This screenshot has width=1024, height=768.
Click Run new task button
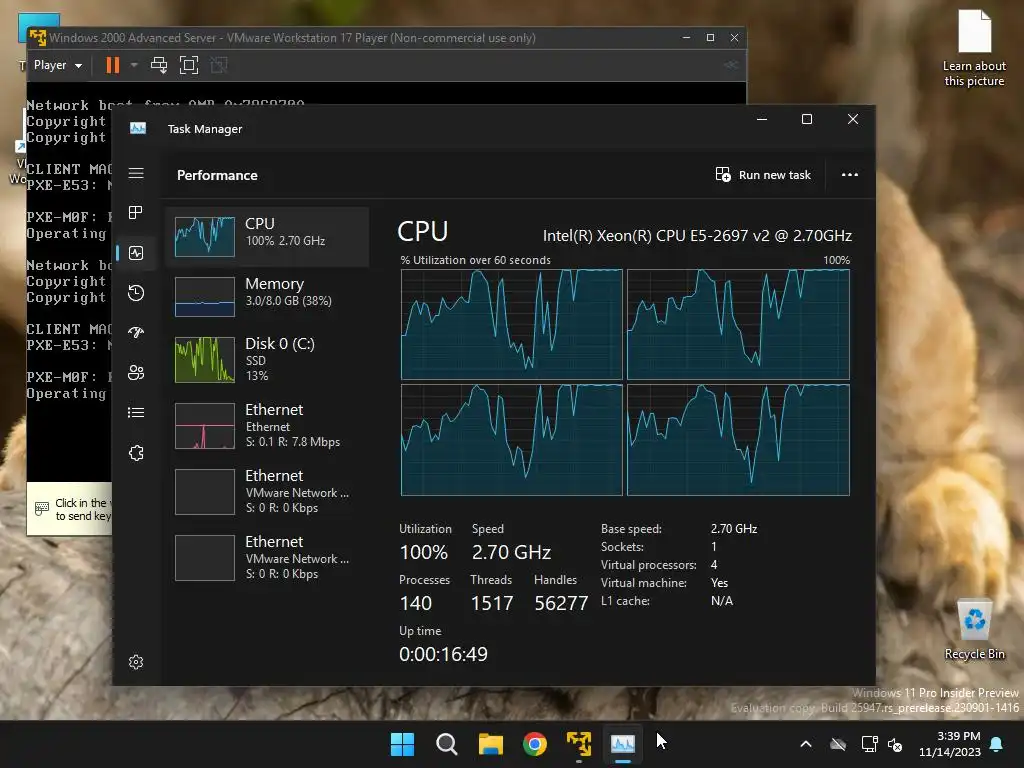(x=763, y=175)
